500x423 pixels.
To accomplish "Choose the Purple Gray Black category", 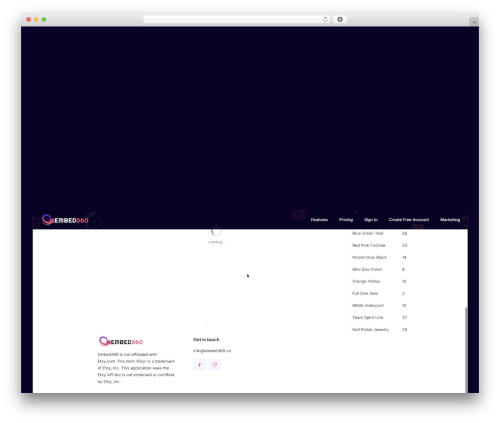I will [x=369, y=257].
